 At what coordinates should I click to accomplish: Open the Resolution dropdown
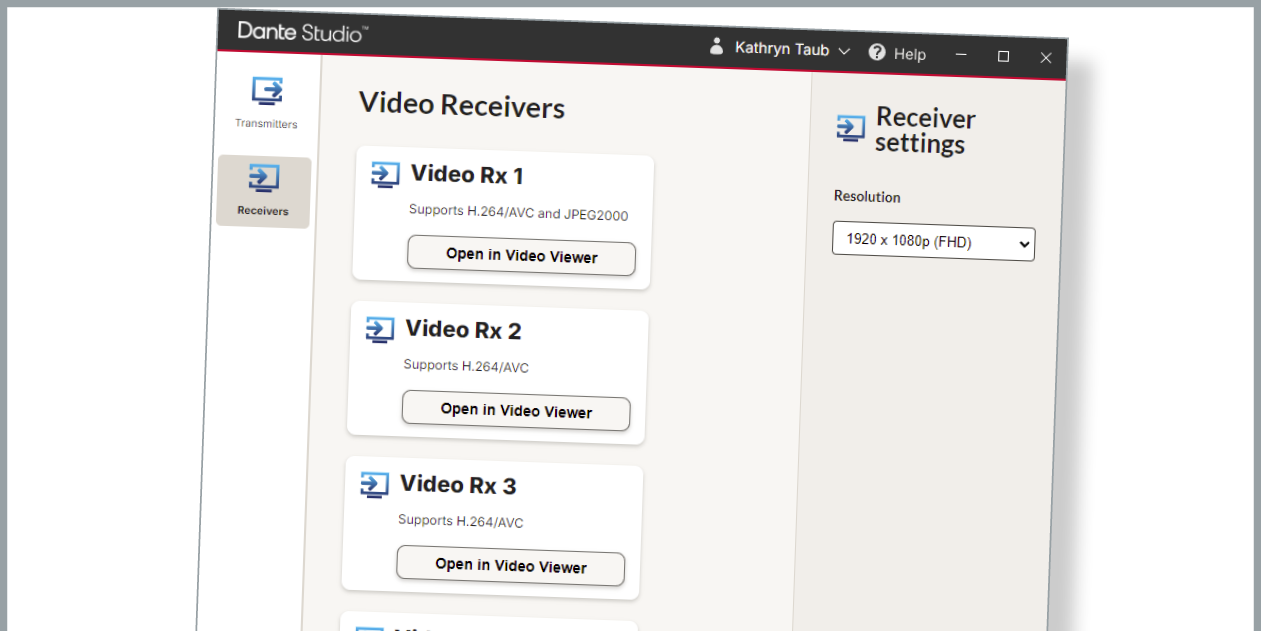pos(933,243)
